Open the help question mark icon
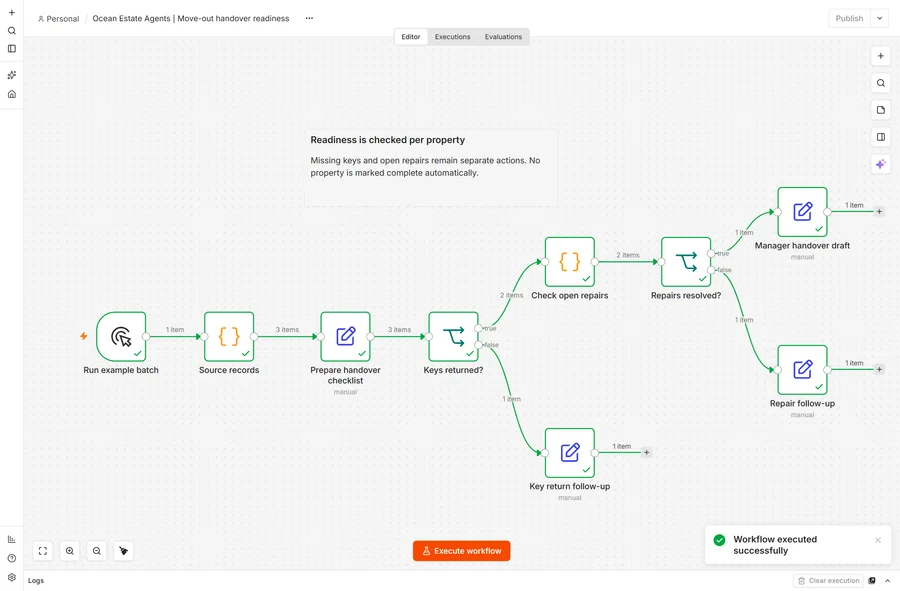This screenshot has width=900, height=591. point(11,558)
